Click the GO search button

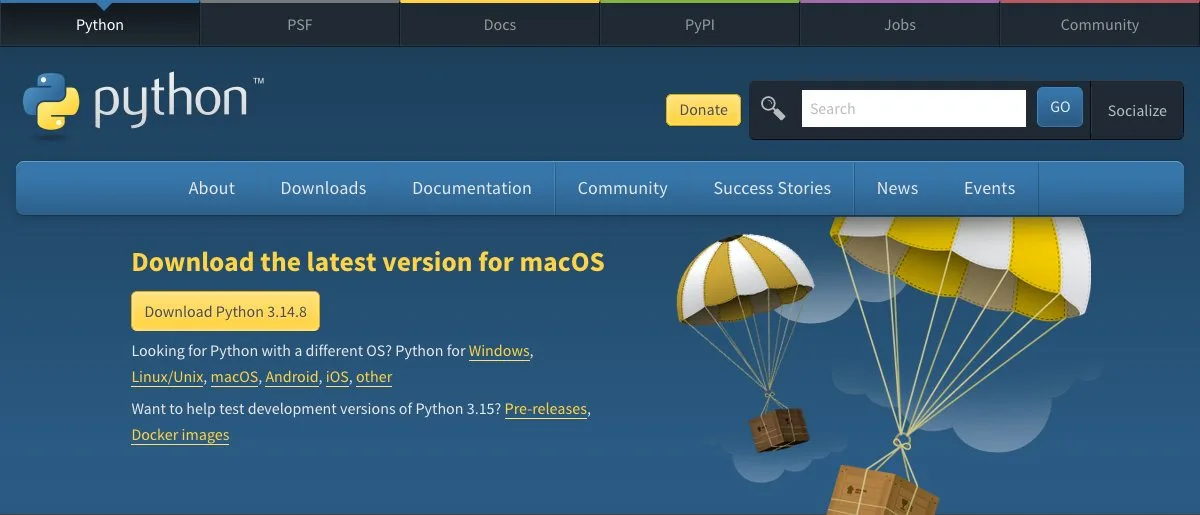1060,107
